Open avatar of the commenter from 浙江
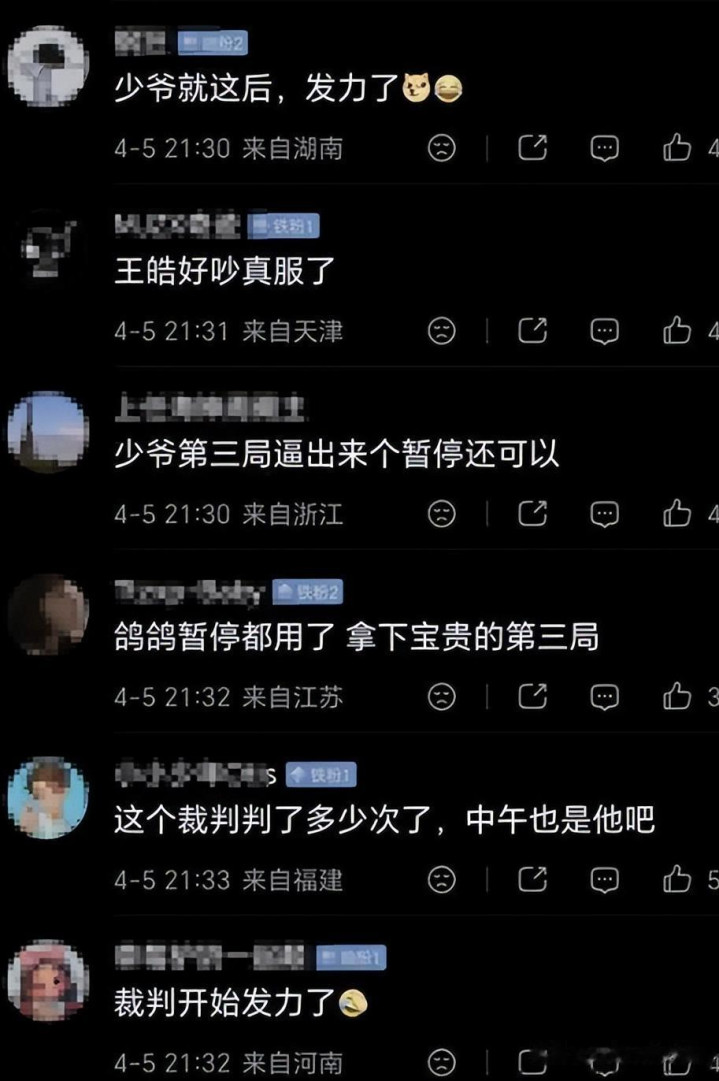Viewport: 719px width, 1081px height. [x=47, y=432]
